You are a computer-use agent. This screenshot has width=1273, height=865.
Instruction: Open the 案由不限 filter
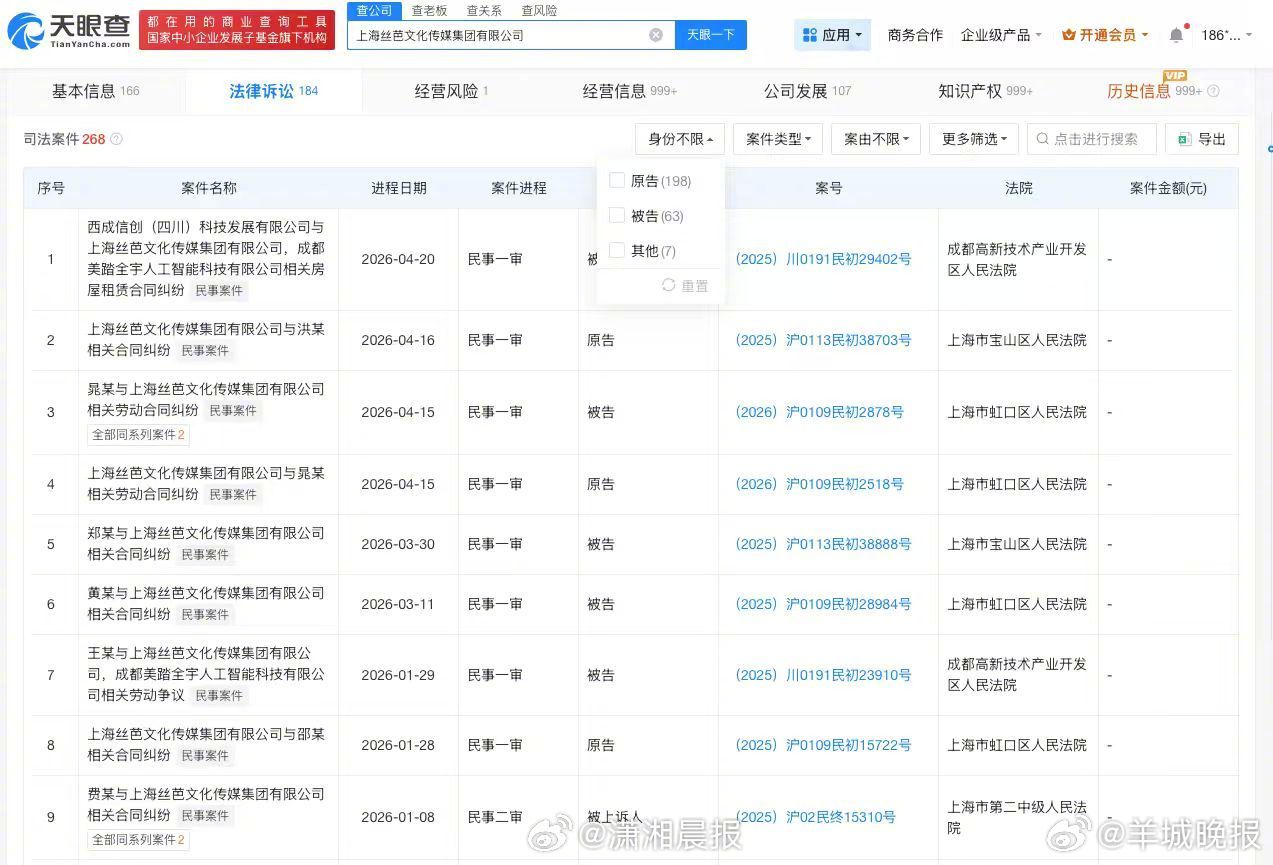tap(876, 139)
